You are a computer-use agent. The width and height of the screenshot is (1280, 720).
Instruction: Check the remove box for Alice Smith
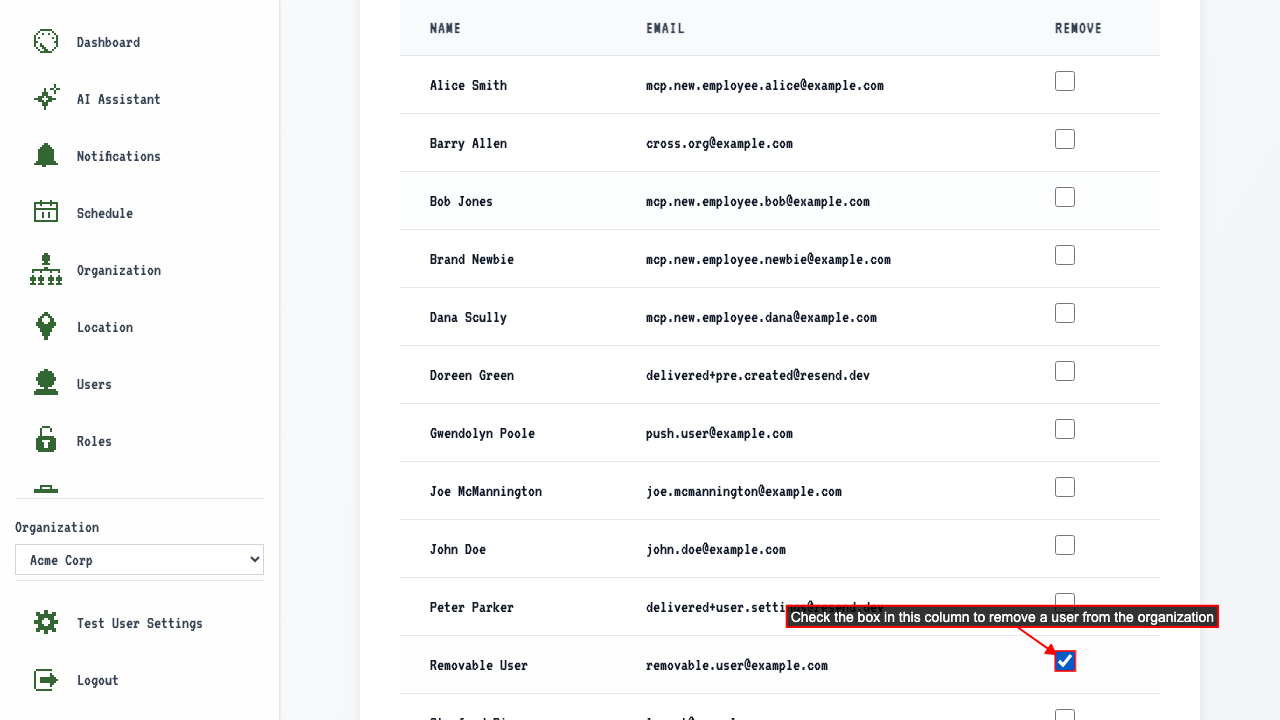click(1065, 81)
